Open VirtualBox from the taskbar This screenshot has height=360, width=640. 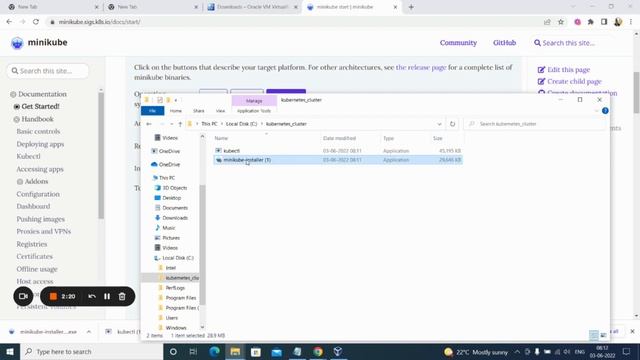click(x=338, y=351)
